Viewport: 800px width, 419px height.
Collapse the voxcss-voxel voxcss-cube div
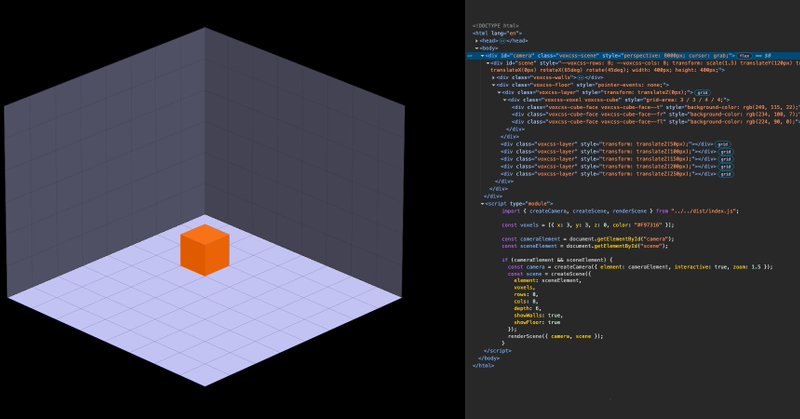click(505, 100)
